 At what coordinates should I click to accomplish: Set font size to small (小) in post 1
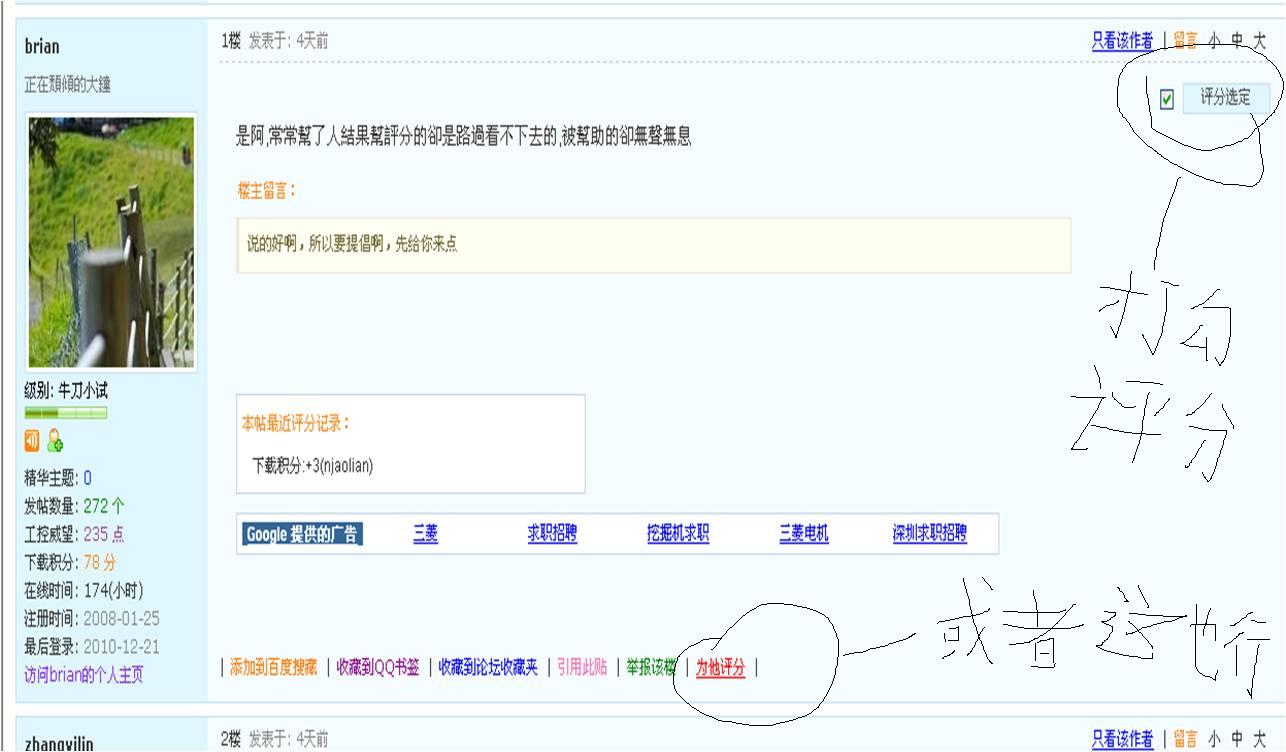point(1214,41)
